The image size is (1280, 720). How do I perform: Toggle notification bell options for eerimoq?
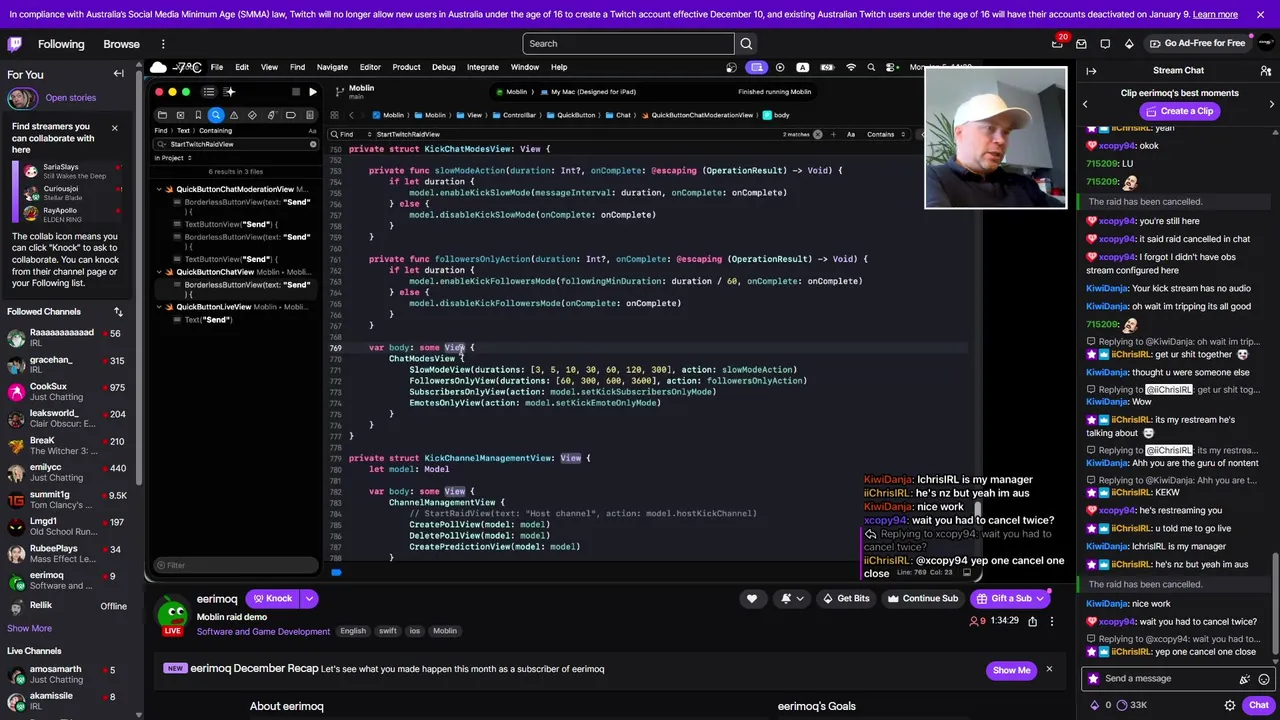click(x=791, y=598)
